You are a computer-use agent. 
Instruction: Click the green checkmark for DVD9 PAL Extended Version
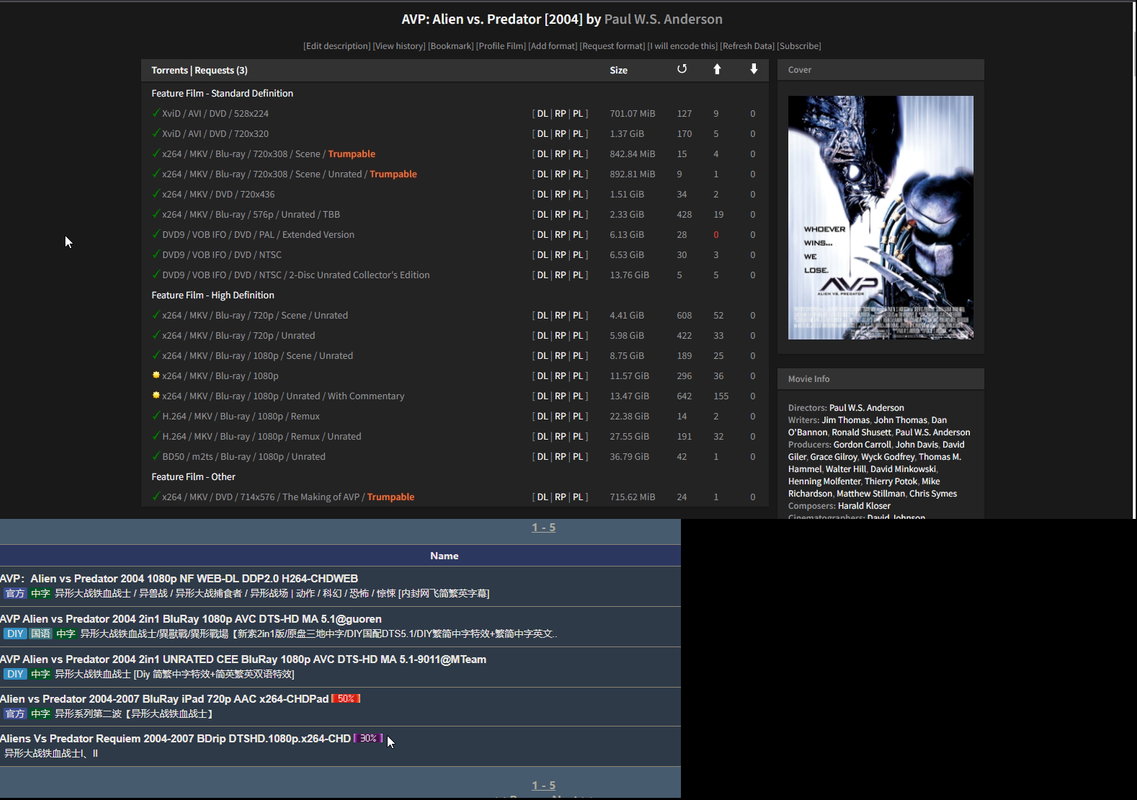click(156, 234)
